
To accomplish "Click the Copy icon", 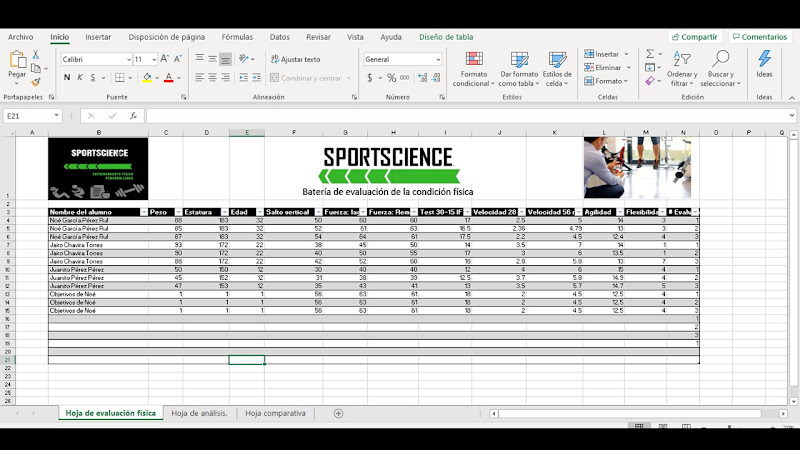I will (x=36, y=68).
